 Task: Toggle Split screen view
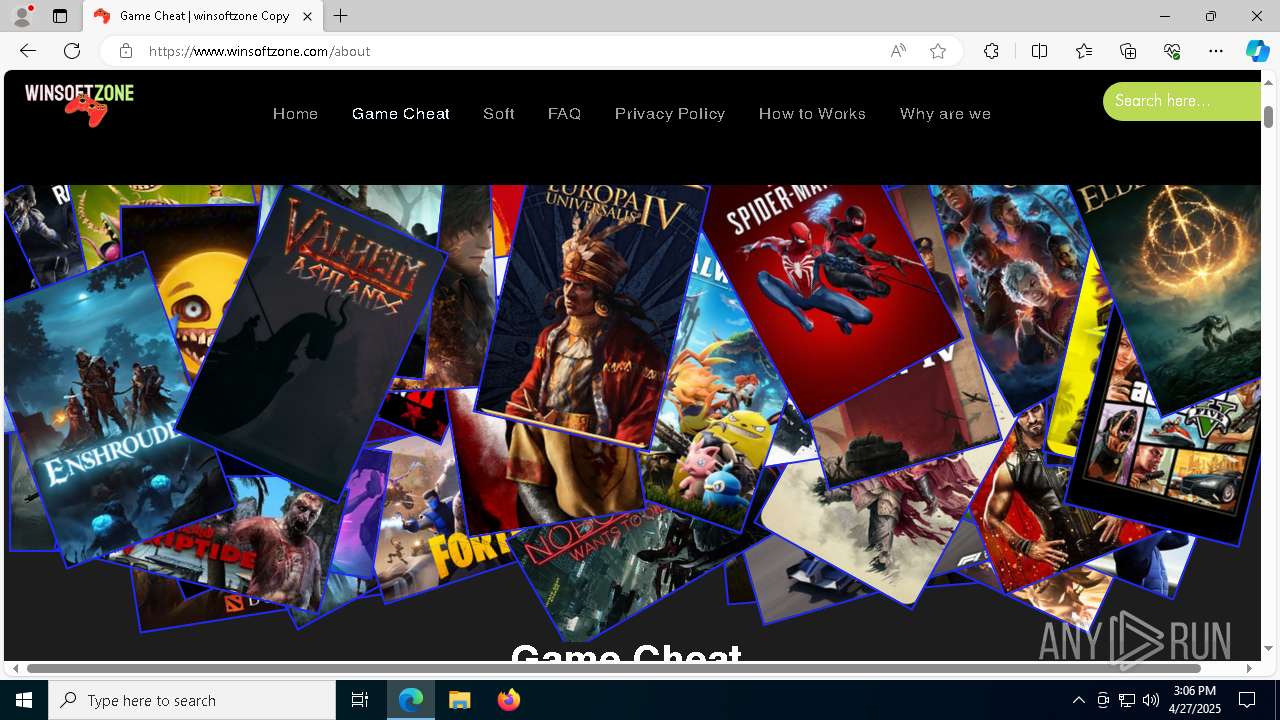(x=1039, y=51)
